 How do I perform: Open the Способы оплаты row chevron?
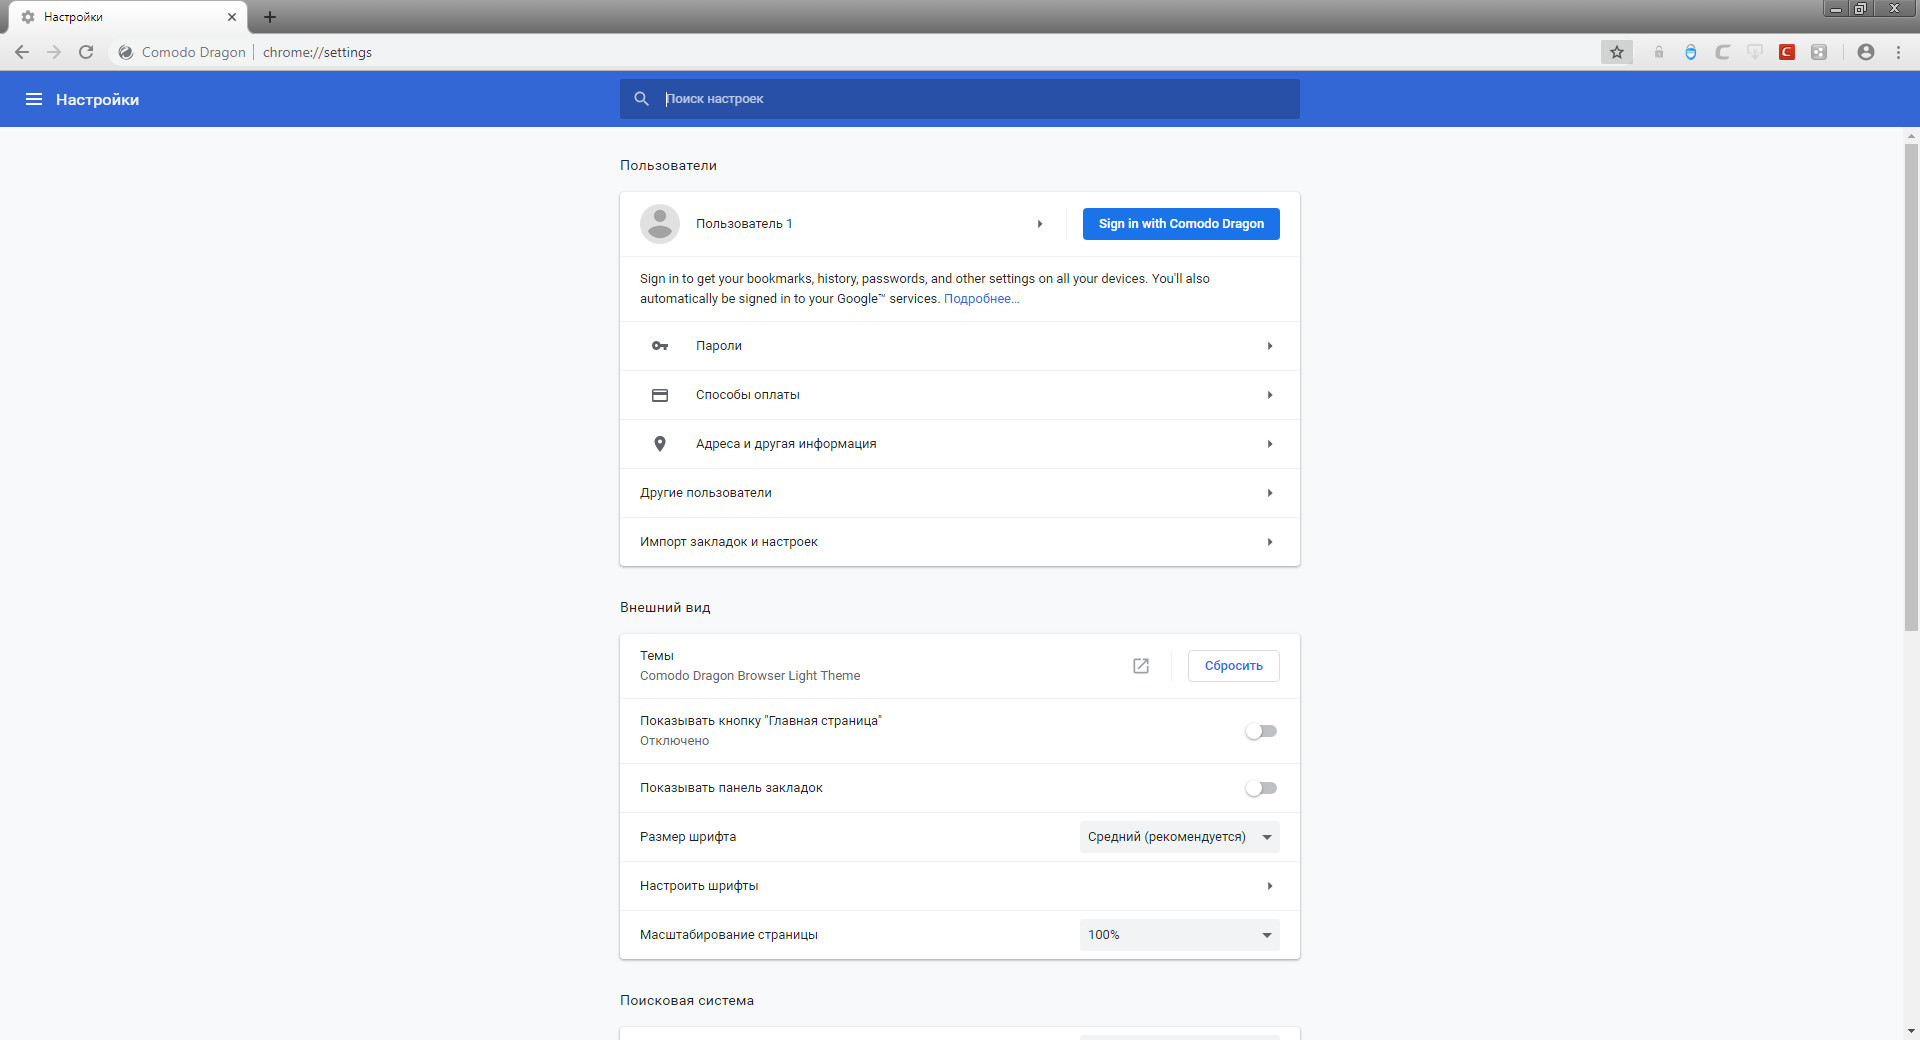click(x=1270, y=395)
